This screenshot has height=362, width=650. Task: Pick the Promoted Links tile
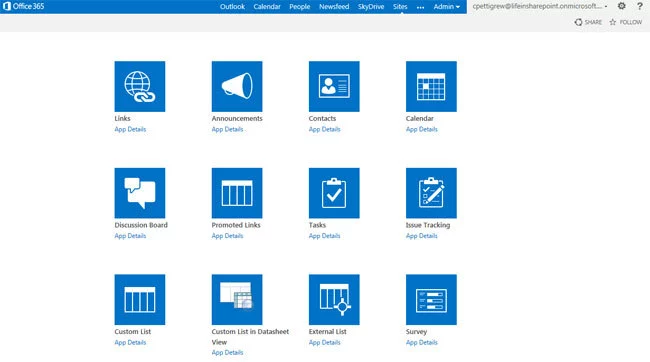coord(237,193)
